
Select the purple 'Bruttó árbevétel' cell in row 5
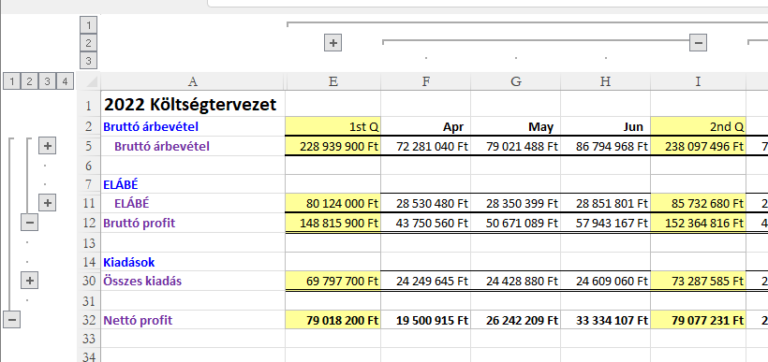tap(193, 146)
